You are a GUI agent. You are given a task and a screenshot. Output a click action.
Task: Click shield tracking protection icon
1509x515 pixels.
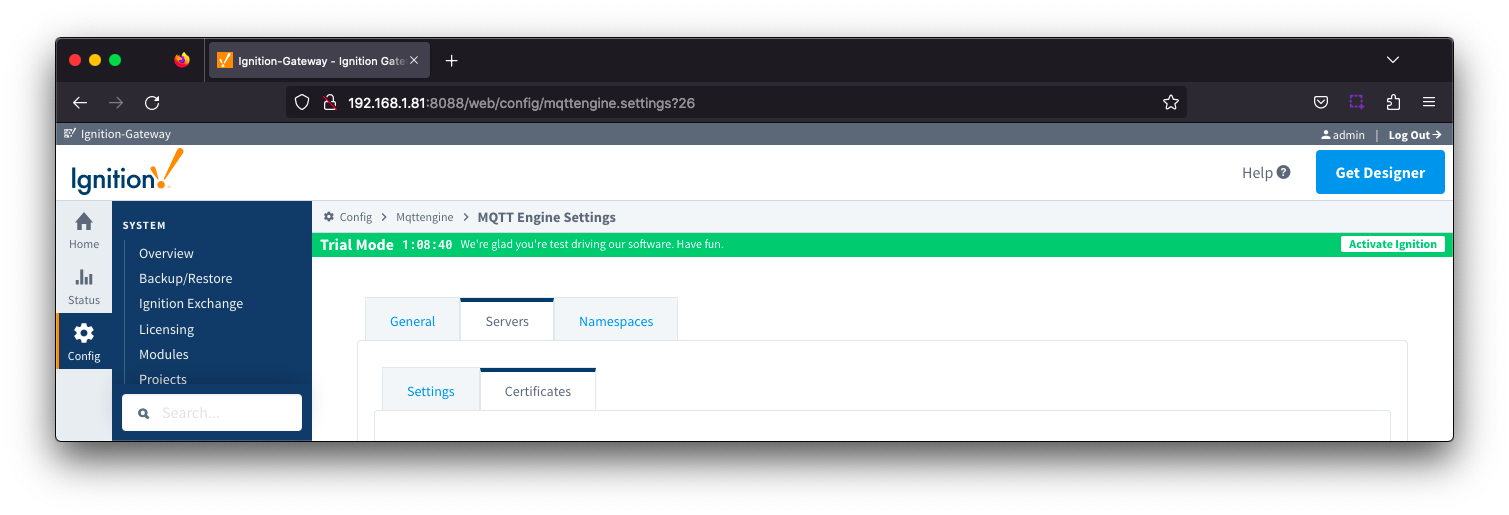304,102
